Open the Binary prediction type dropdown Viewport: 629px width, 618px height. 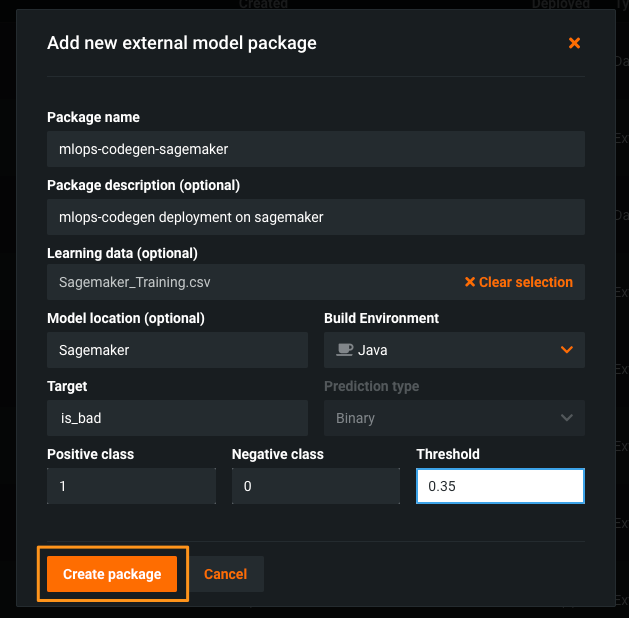click(x=454, y=418)
